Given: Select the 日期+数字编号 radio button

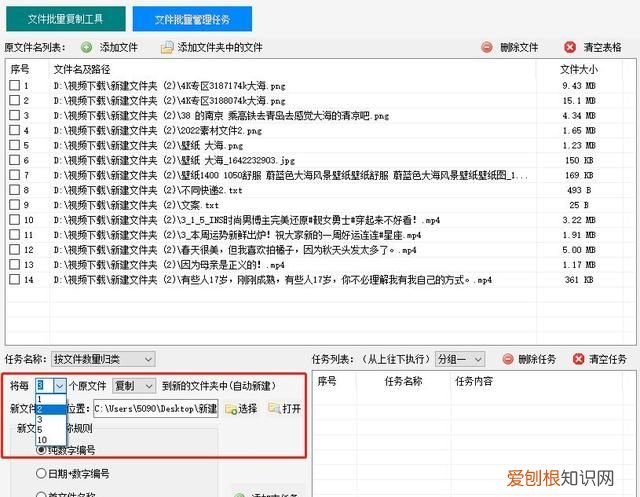Looking at the screenshot, I should pos(41,473).
